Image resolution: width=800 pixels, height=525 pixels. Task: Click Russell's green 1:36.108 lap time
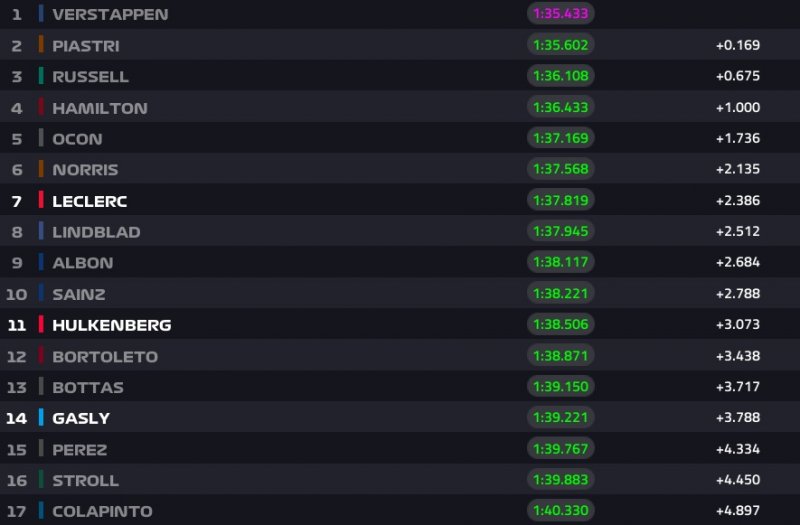tap(560, 76)
